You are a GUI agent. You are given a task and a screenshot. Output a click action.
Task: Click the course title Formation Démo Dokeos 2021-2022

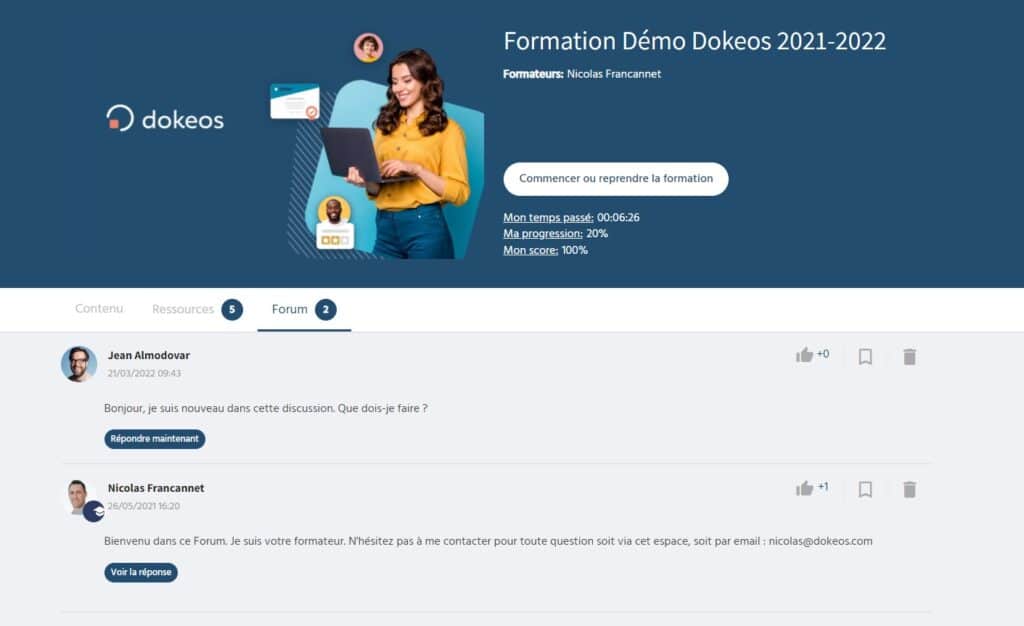point(694,41)
